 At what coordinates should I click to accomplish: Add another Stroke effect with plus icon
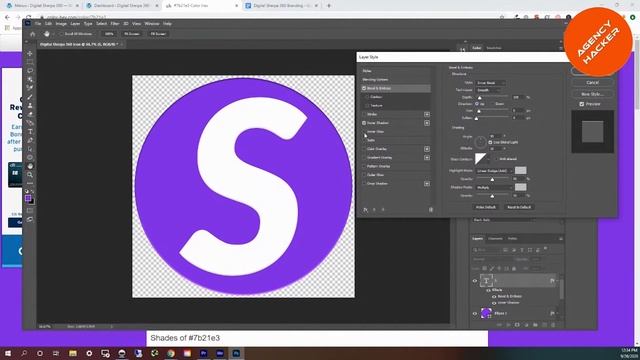(x=427, y=114)
